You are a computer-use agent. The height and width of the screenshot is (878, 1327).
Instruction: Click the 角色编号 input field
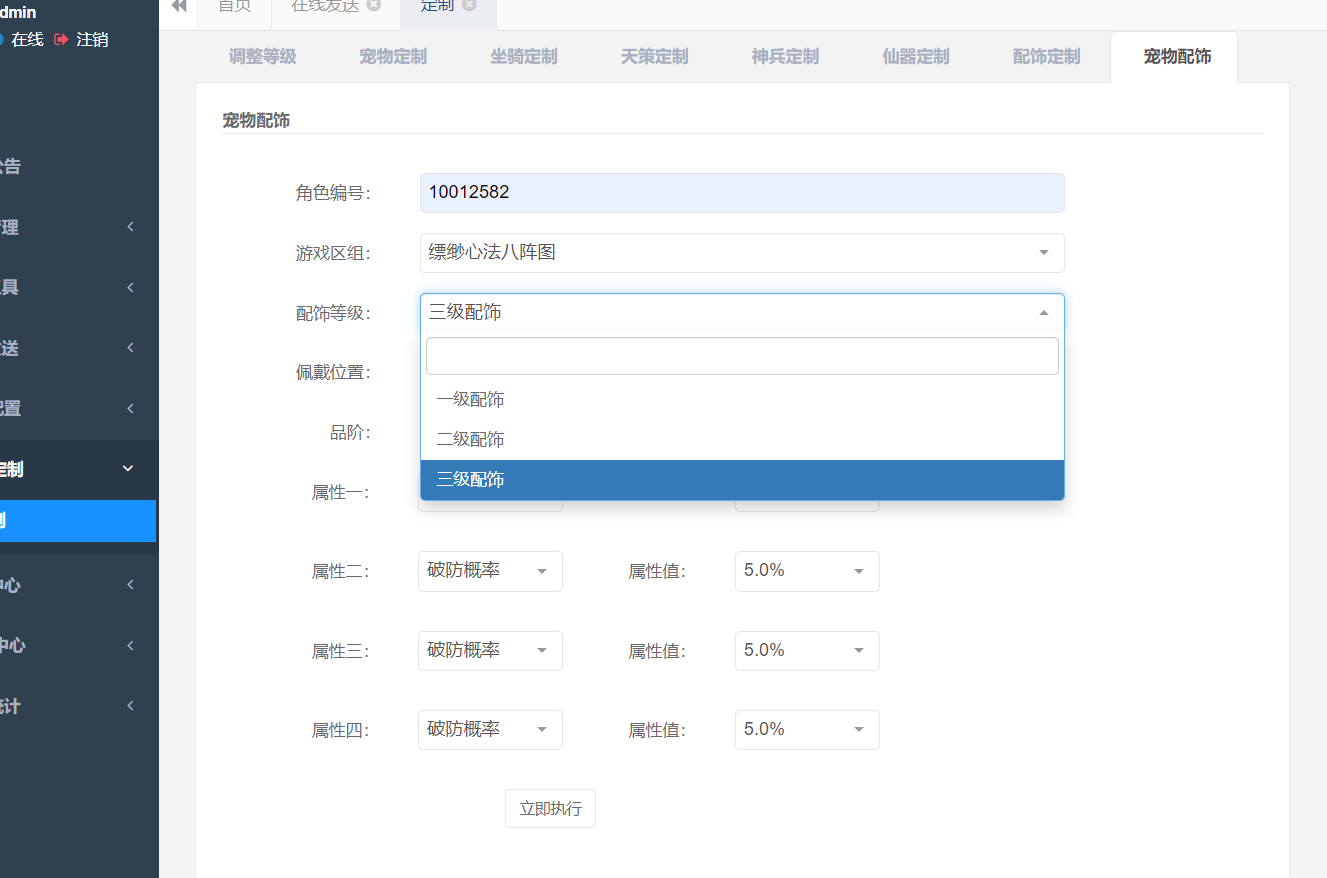[x=742, y=193]
